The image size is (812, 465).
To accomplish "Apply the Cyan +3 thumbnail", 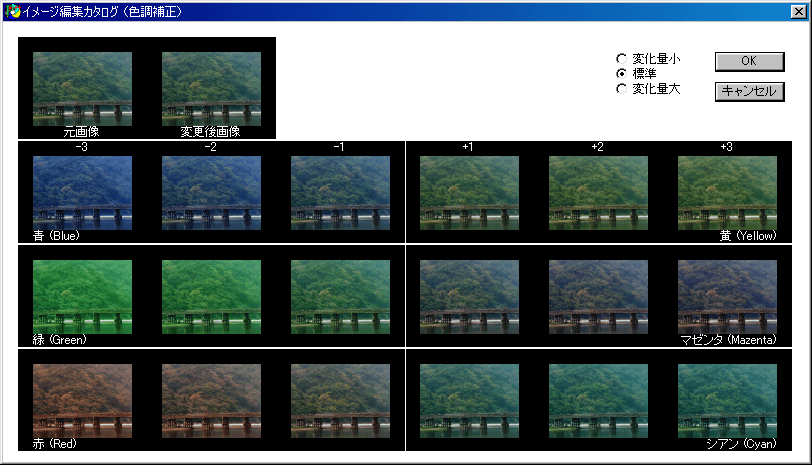I will coord(727,401).
